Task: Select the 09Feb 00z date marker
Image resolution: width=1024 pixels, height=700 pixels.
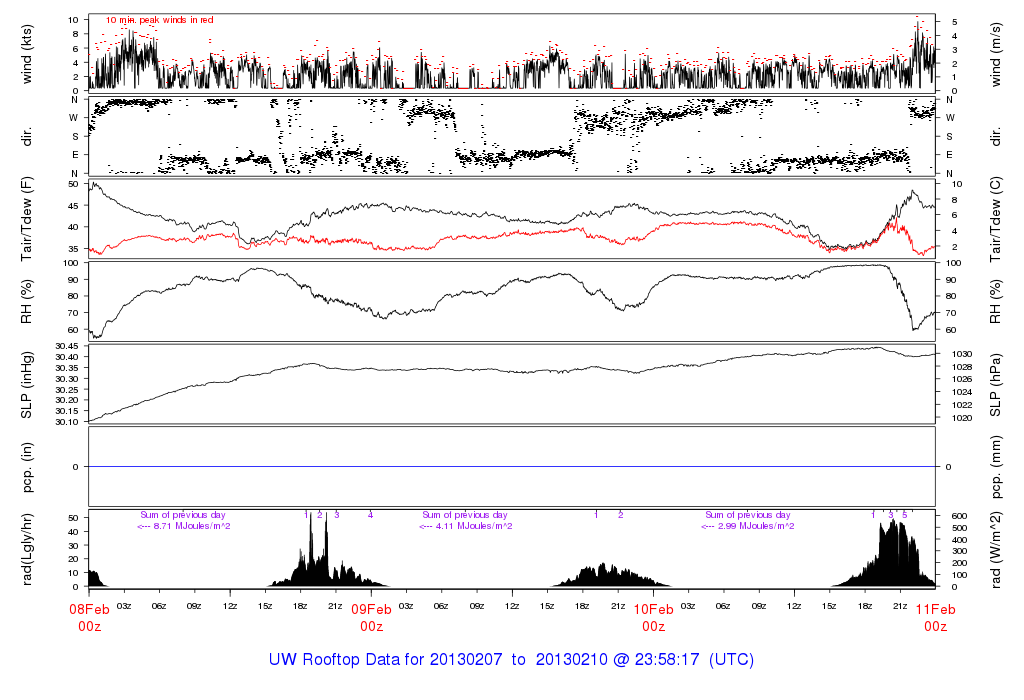Action: [x=371, y=616]
